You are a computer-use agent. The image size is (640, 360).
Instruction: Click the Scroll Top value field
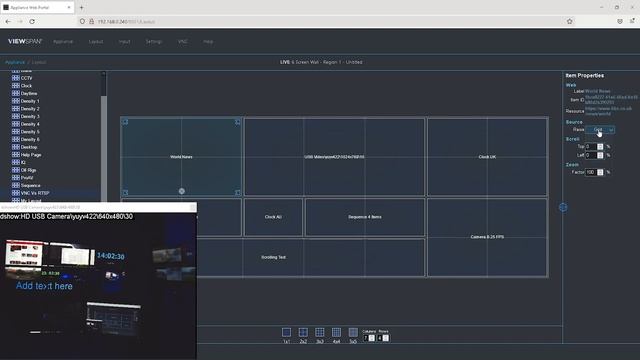pyautogui.click(x=591, y=147)
